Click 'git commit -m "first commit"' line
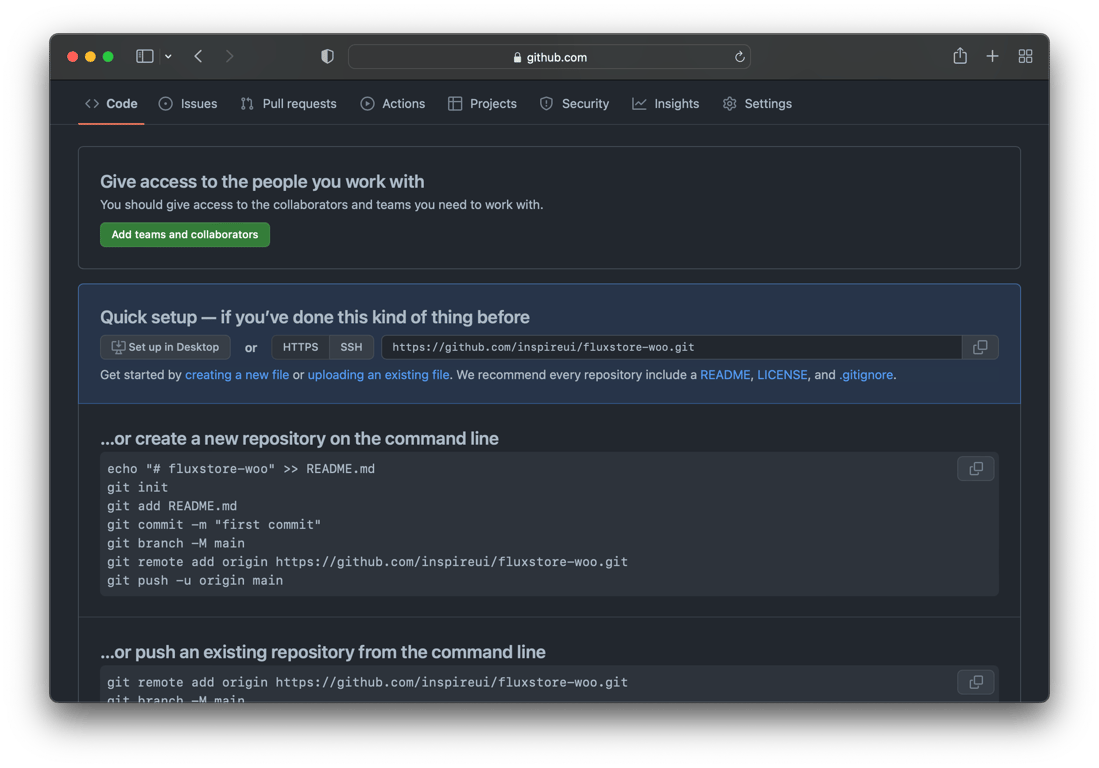This screenshot has height=768, width=1099. click(x=214, y=524)
